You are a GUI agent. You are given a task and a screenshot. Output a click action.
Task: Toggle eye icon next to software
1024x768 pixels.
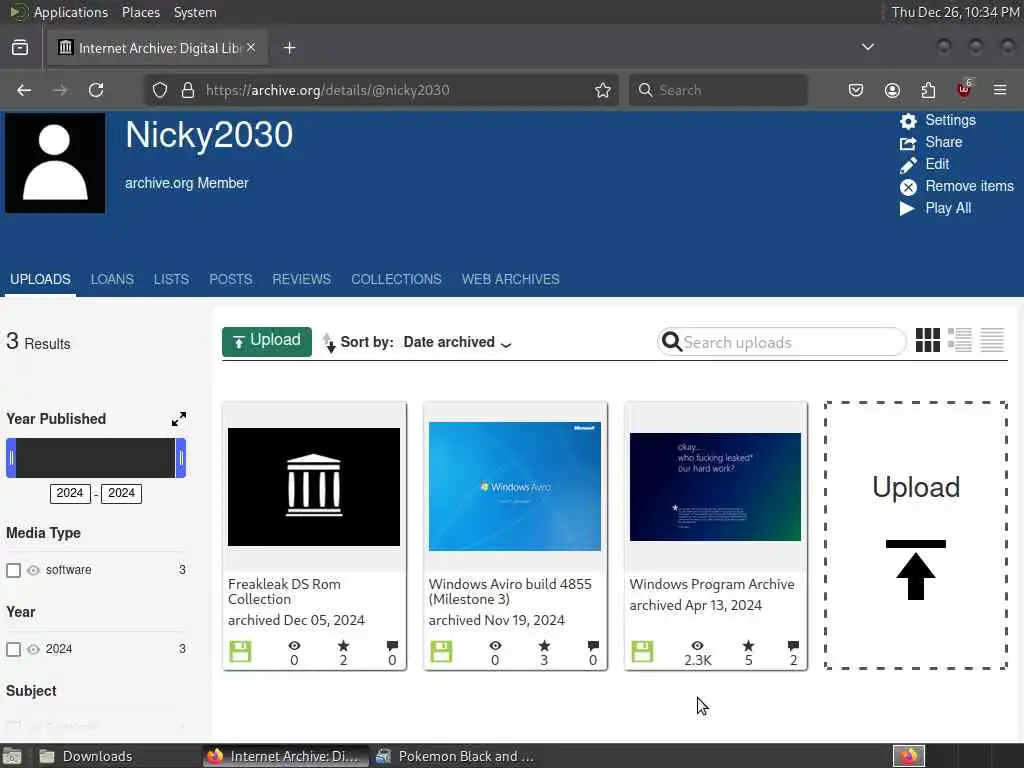(33, 570)
